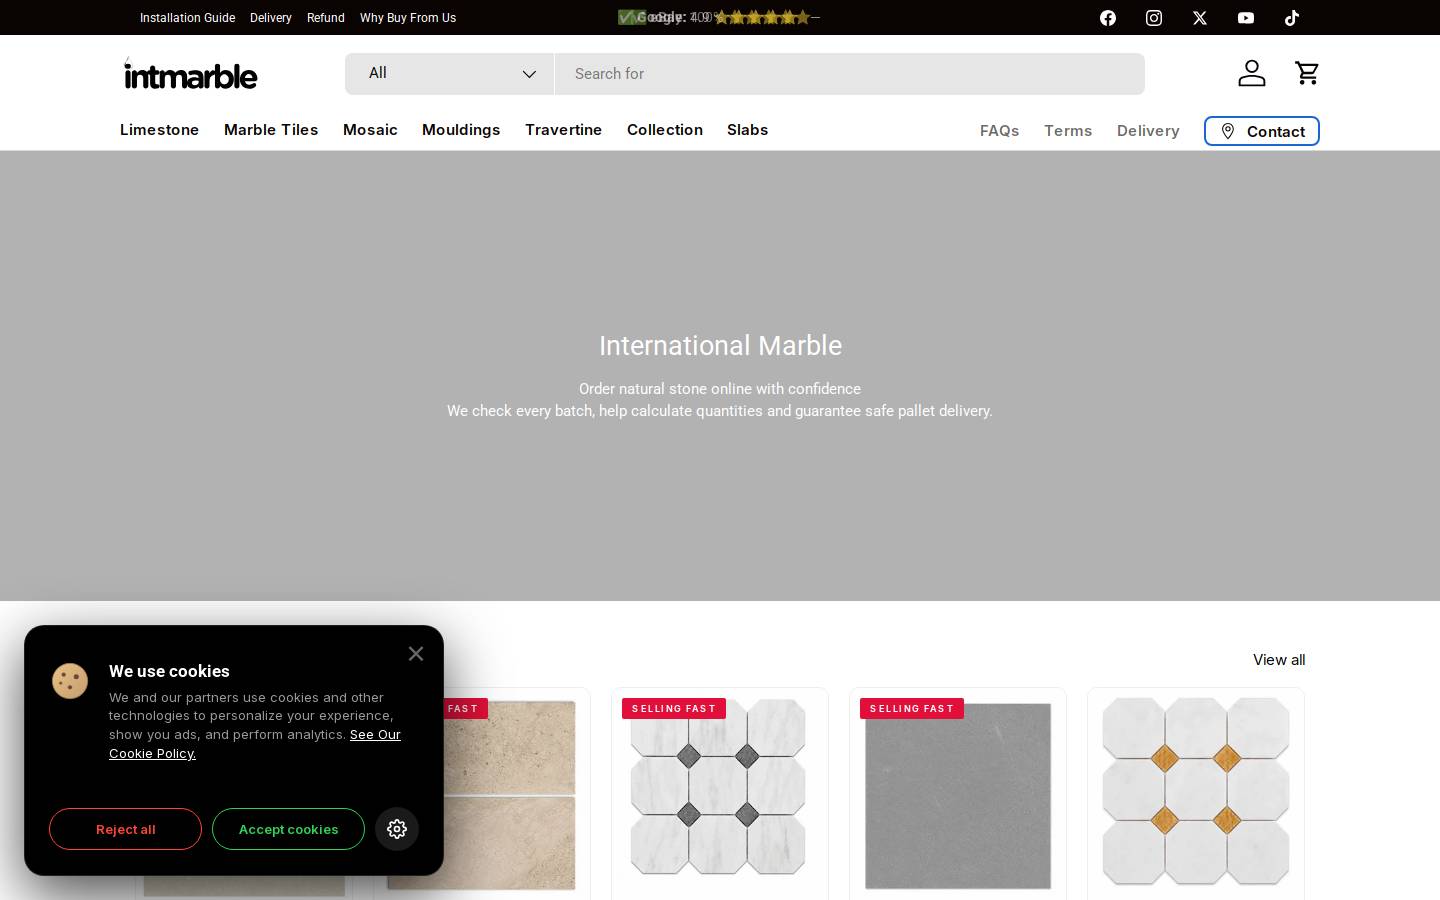Open the Facebook page icon

1108,18
